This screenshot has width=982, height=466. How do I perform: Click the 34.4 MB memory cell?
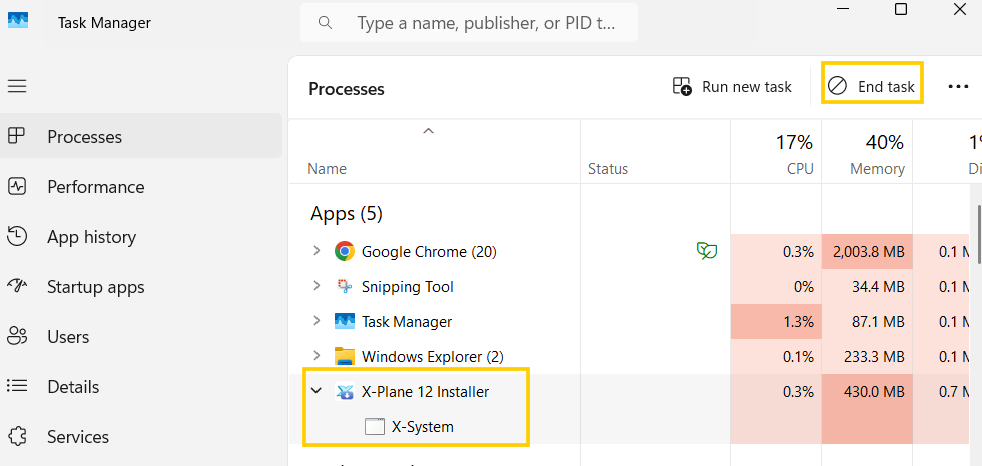(868, 287)
